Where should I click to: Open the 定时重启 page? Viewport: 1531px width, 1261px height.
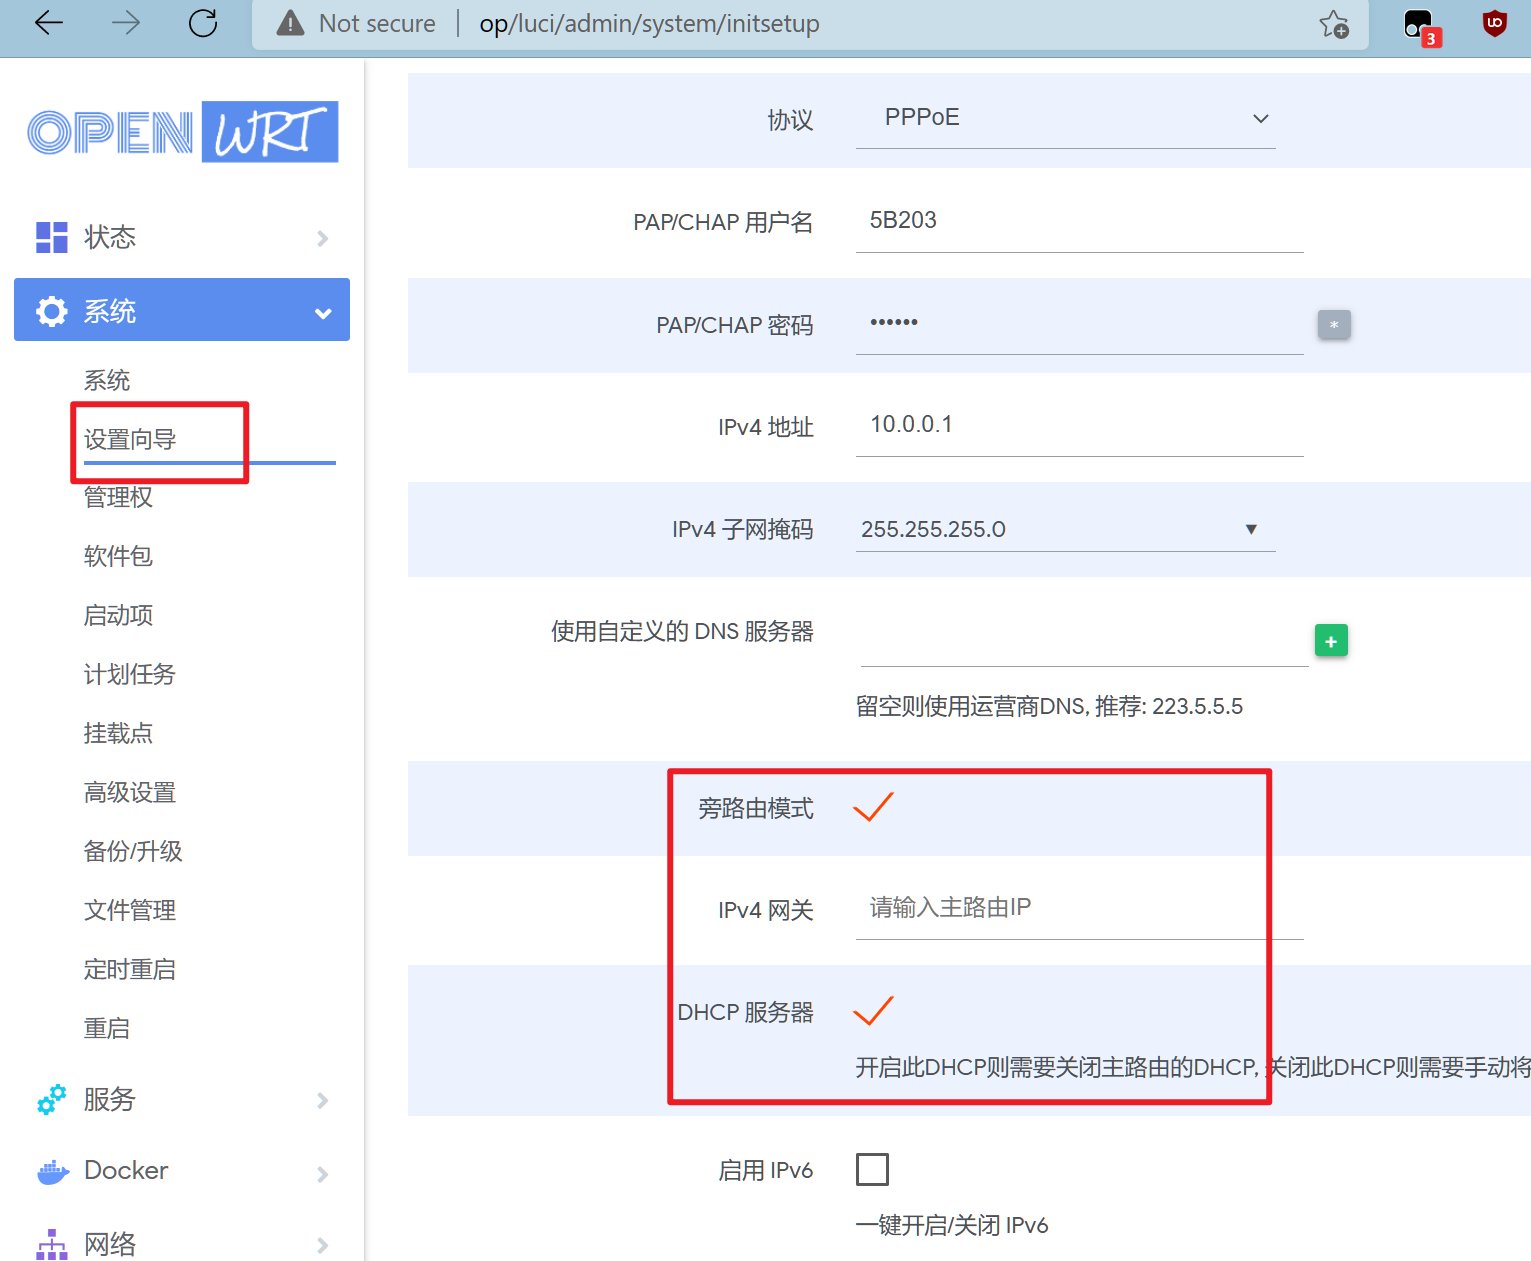point(130,969)
